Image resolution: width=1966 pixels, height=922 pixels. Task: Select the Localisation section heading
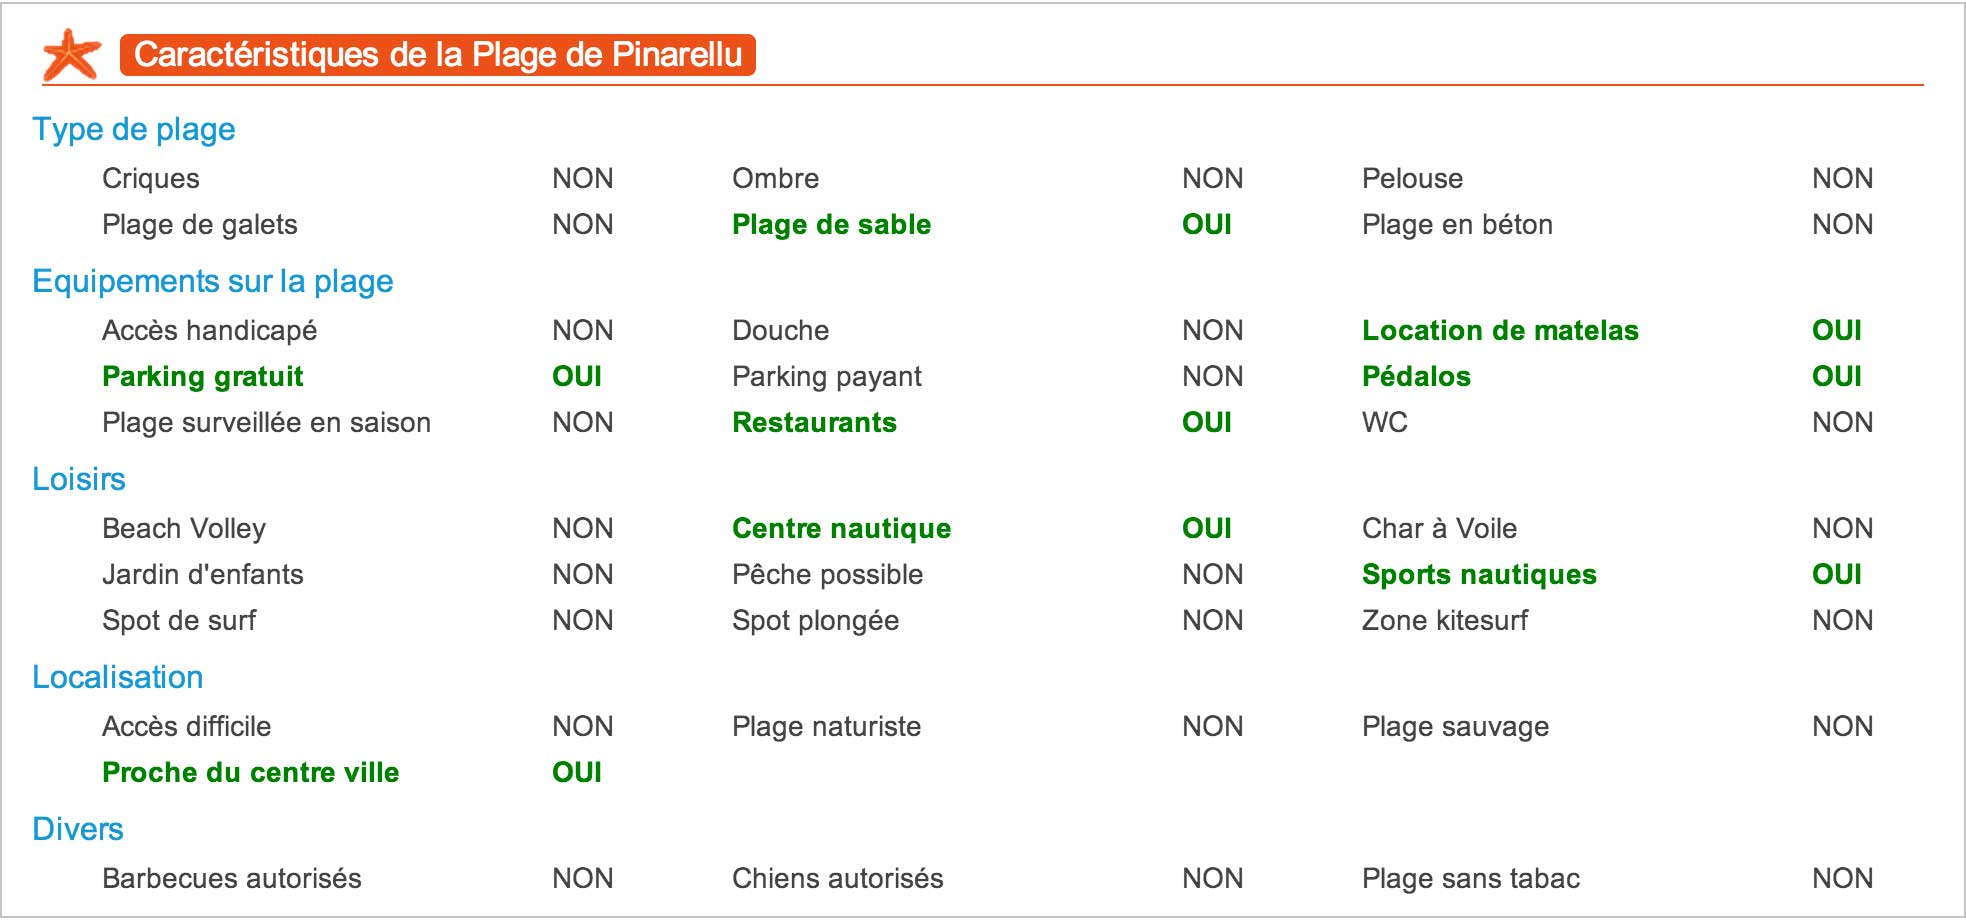tap(118, 677)
